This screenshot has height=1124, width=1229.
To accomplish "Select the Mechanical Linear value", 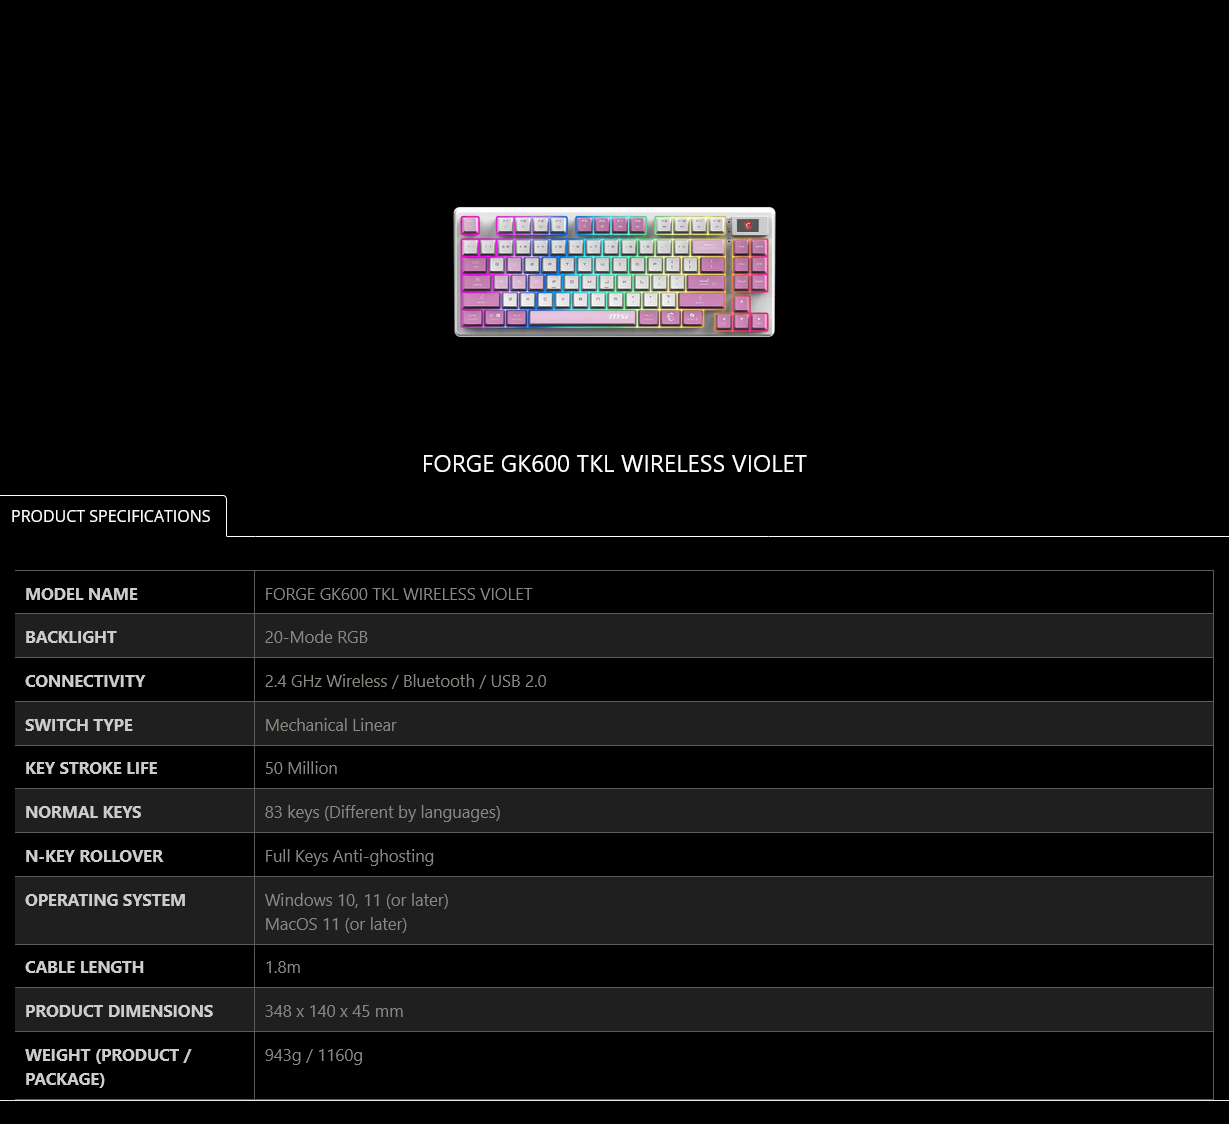I will click(330, 725).
